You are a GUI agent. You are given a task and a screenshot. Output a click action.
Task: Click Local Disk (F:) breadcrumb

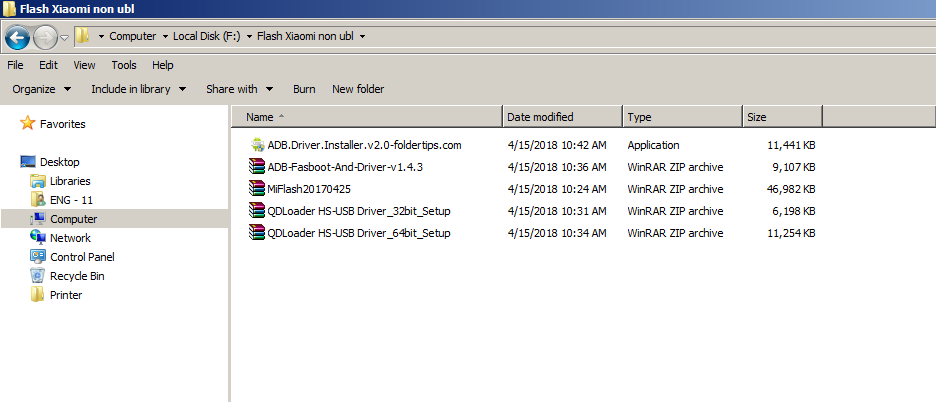pos(207,36)
